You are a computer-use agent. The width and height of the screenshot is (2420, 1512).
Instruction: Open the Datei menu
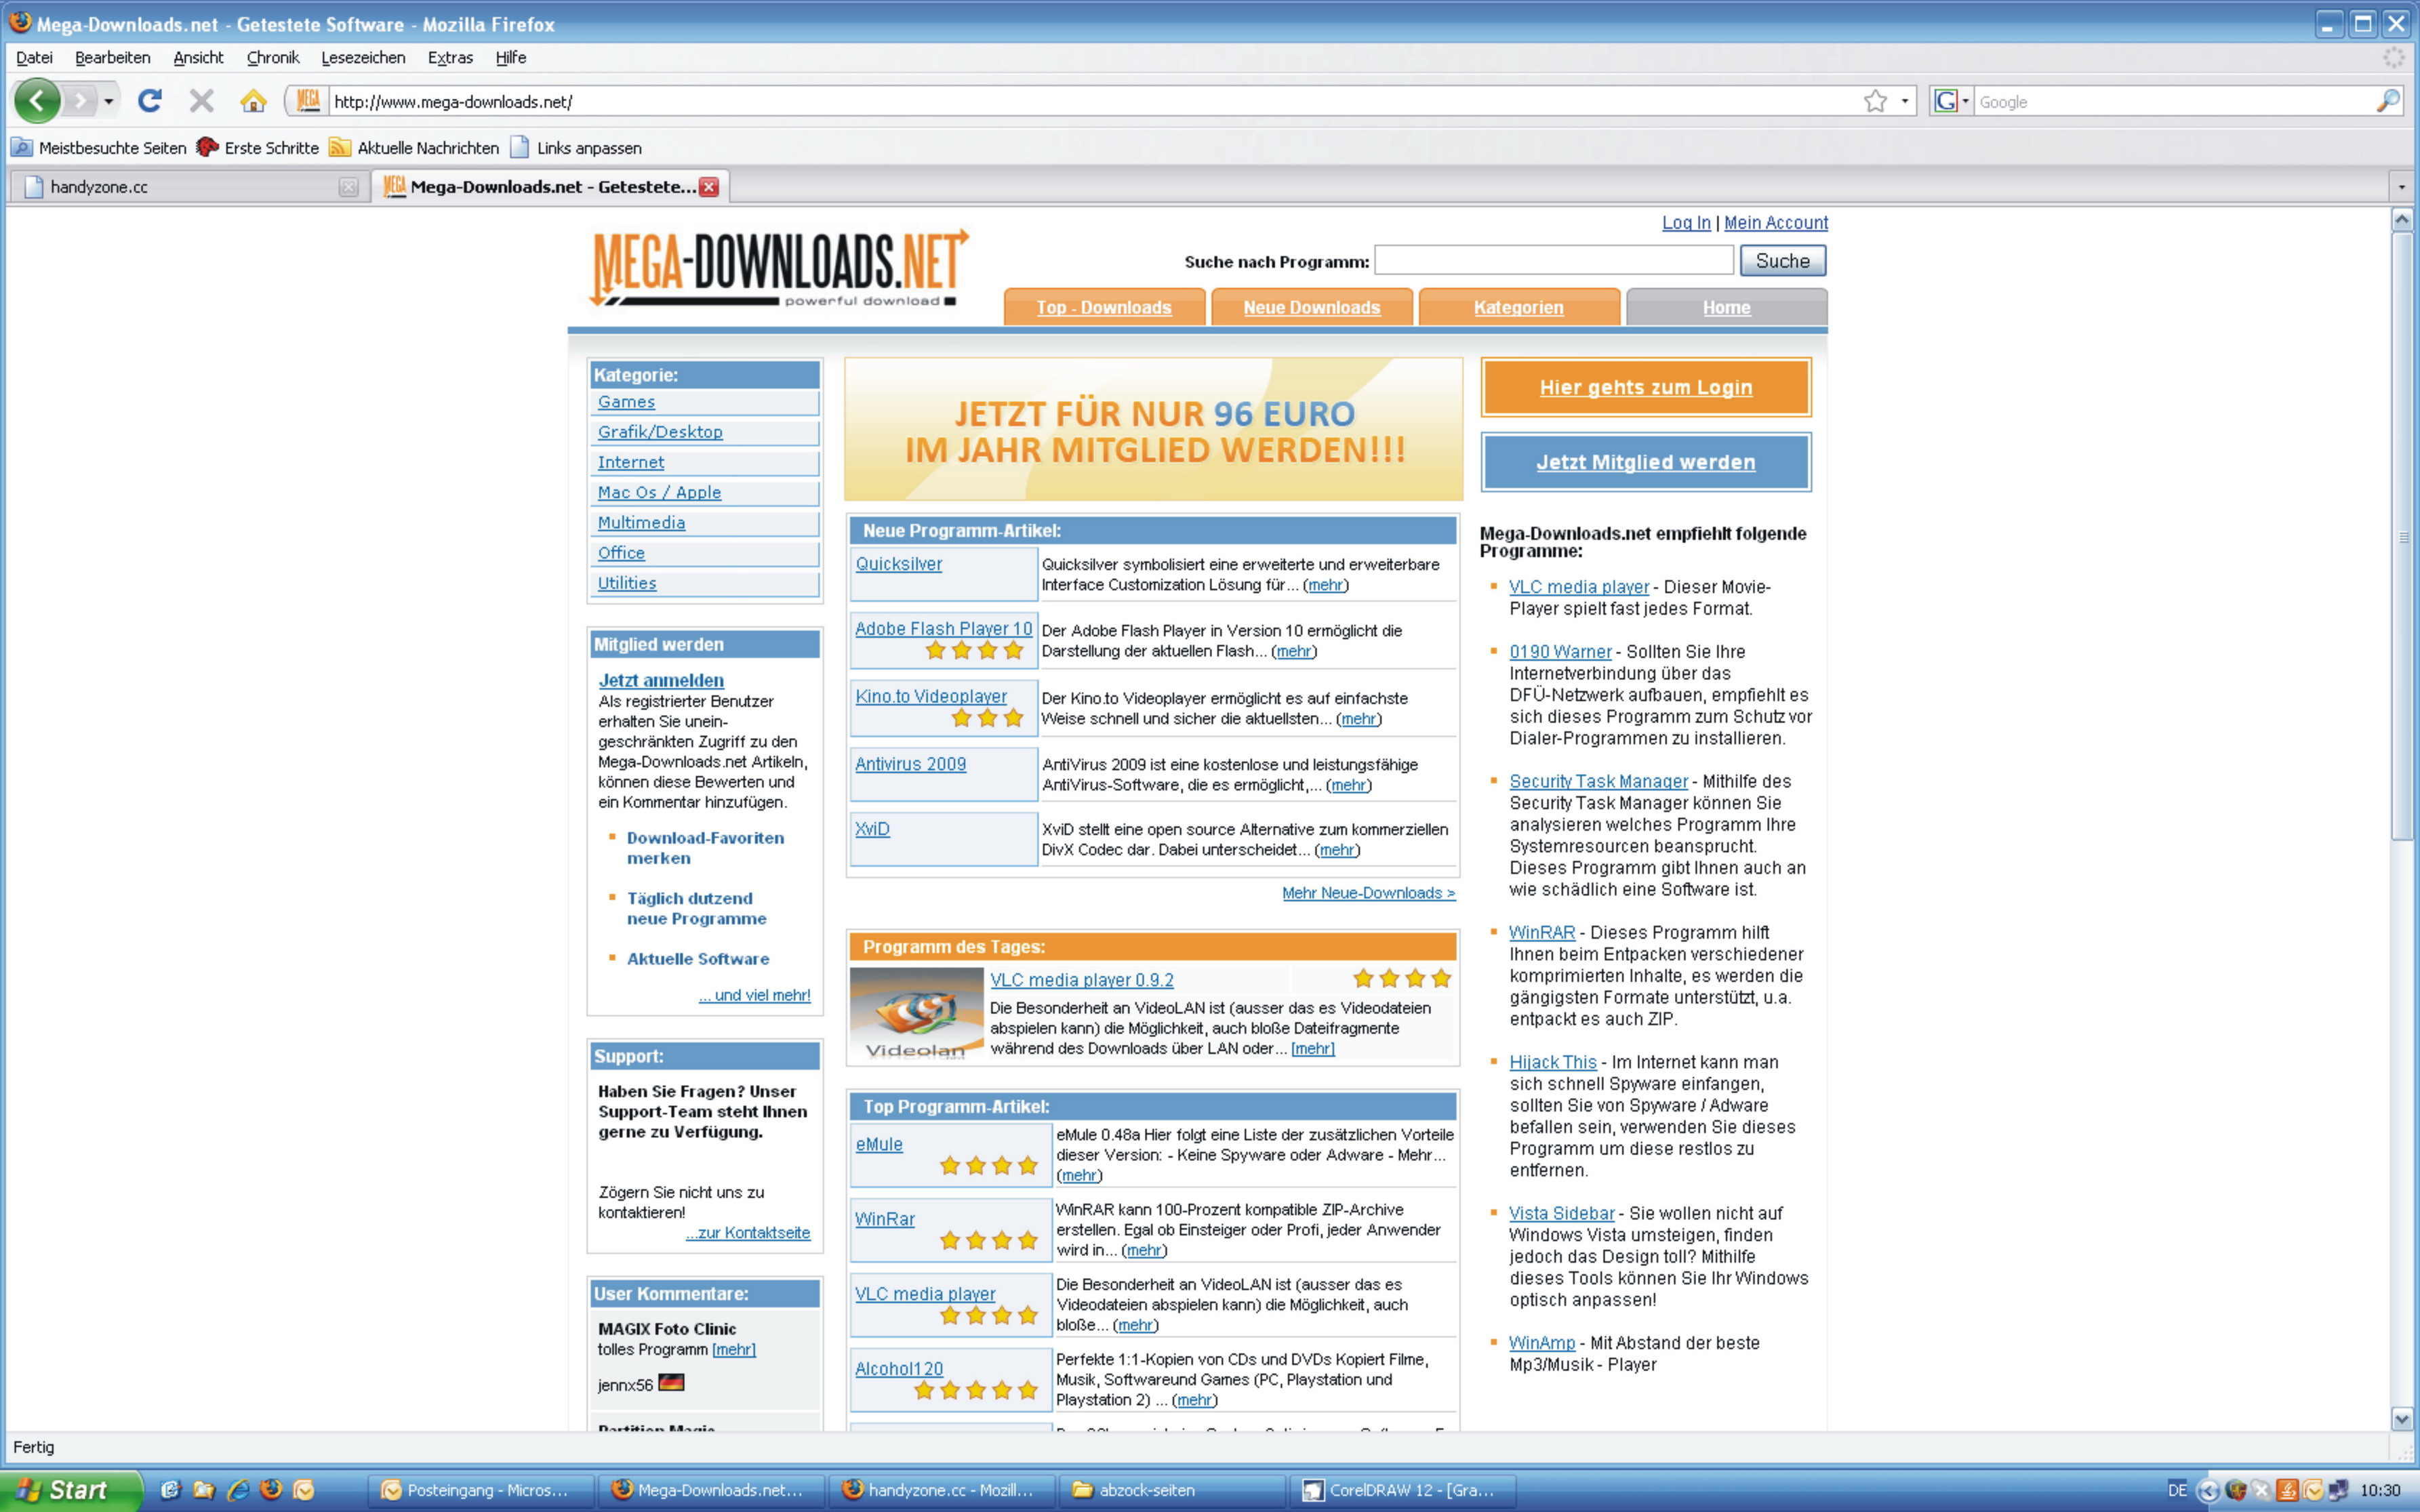[34, 58]
